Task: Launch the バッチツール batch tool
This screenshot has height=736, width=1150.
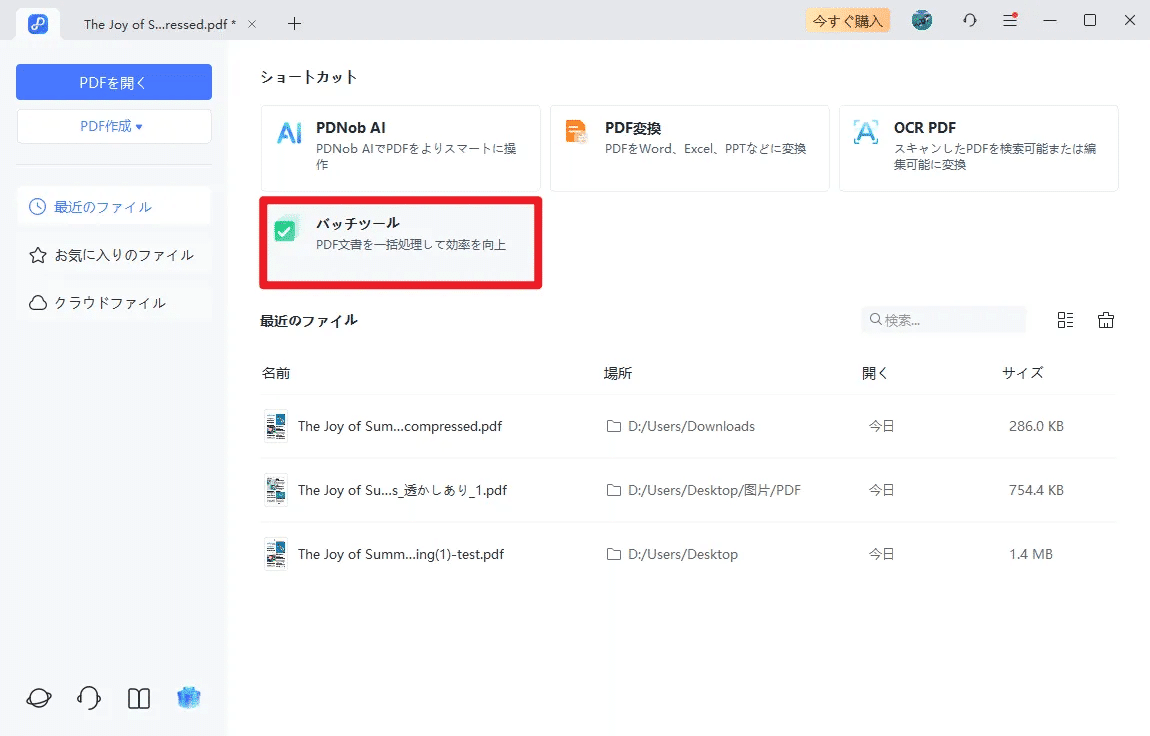Action: point(400,242)
